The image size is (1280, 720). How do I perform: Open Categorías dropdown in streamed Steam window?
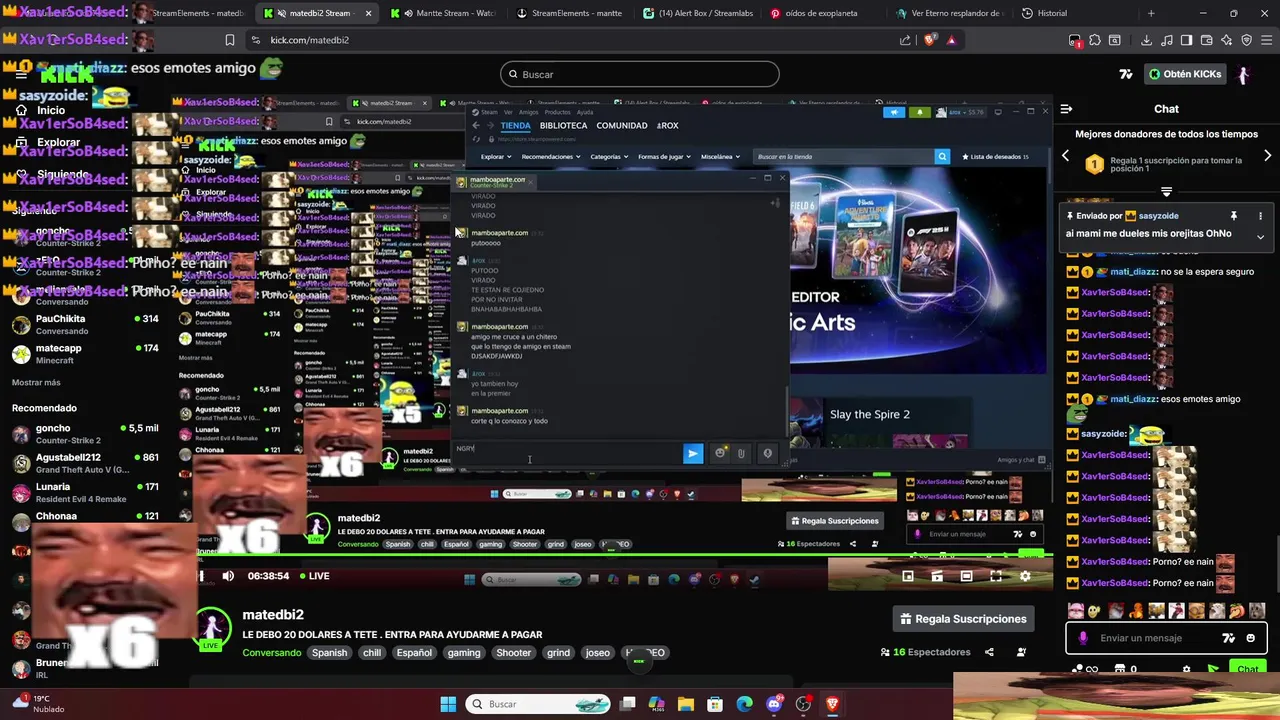609,157
